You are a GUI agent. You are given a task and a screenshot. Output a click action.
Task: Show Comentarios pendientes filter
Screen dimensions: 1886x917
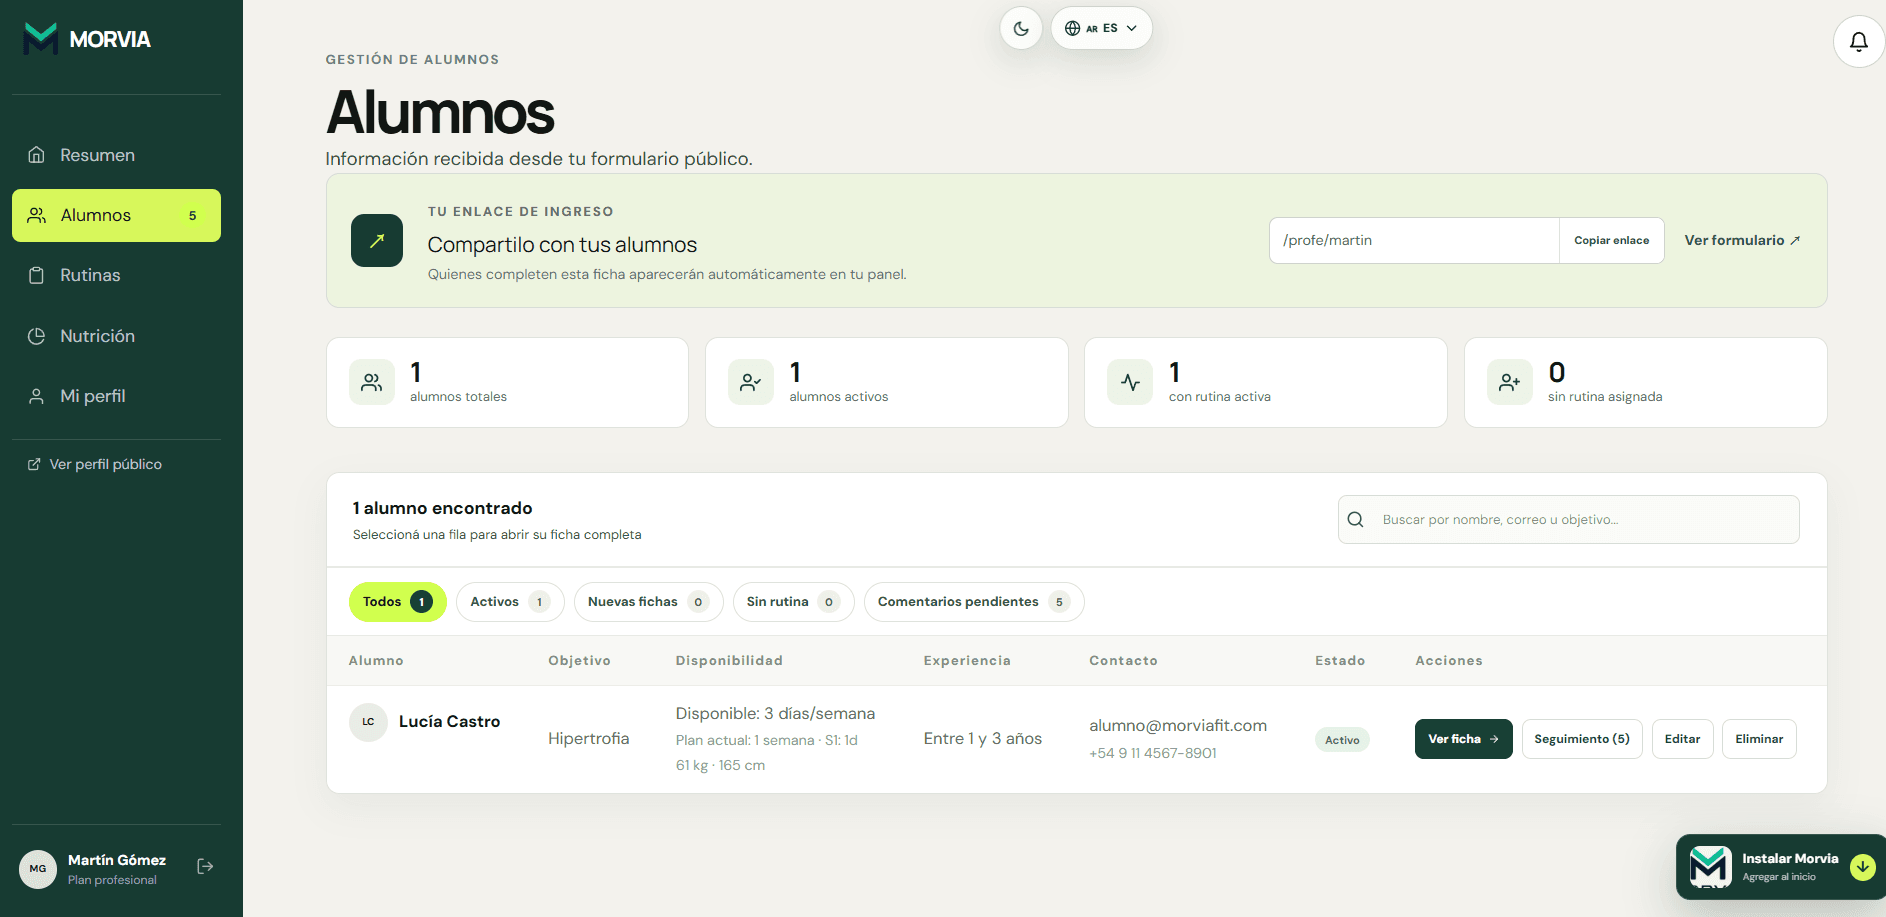pos(974,602)
